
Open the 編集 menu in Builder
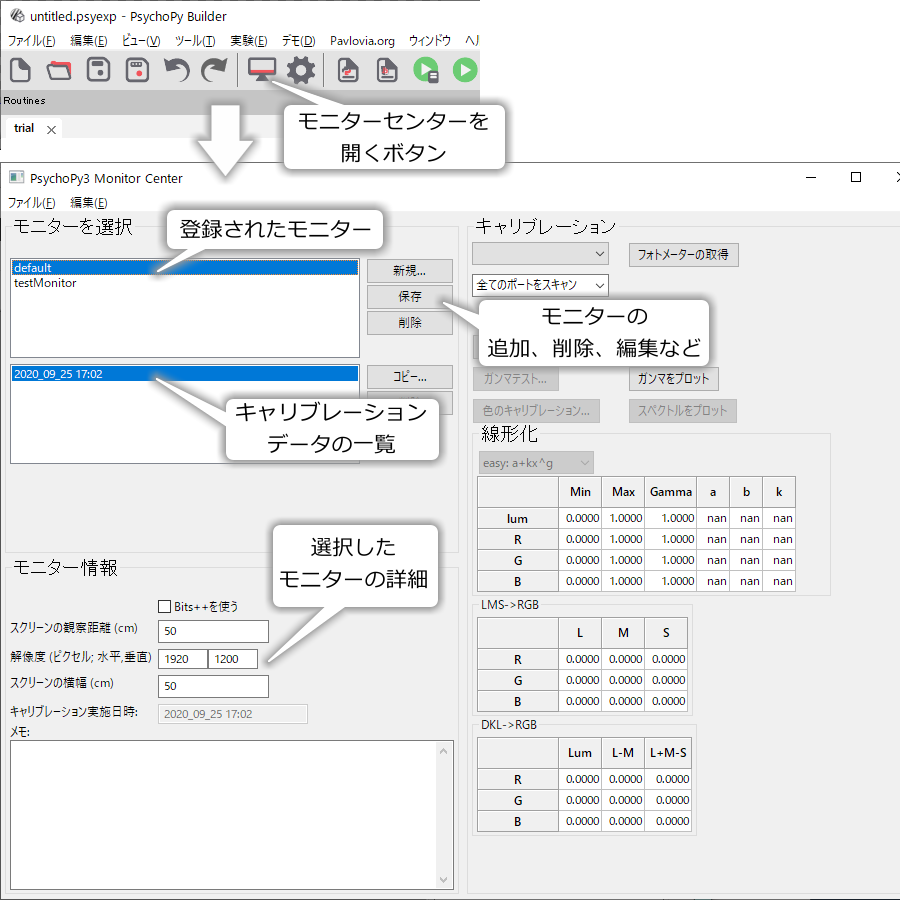88,41
